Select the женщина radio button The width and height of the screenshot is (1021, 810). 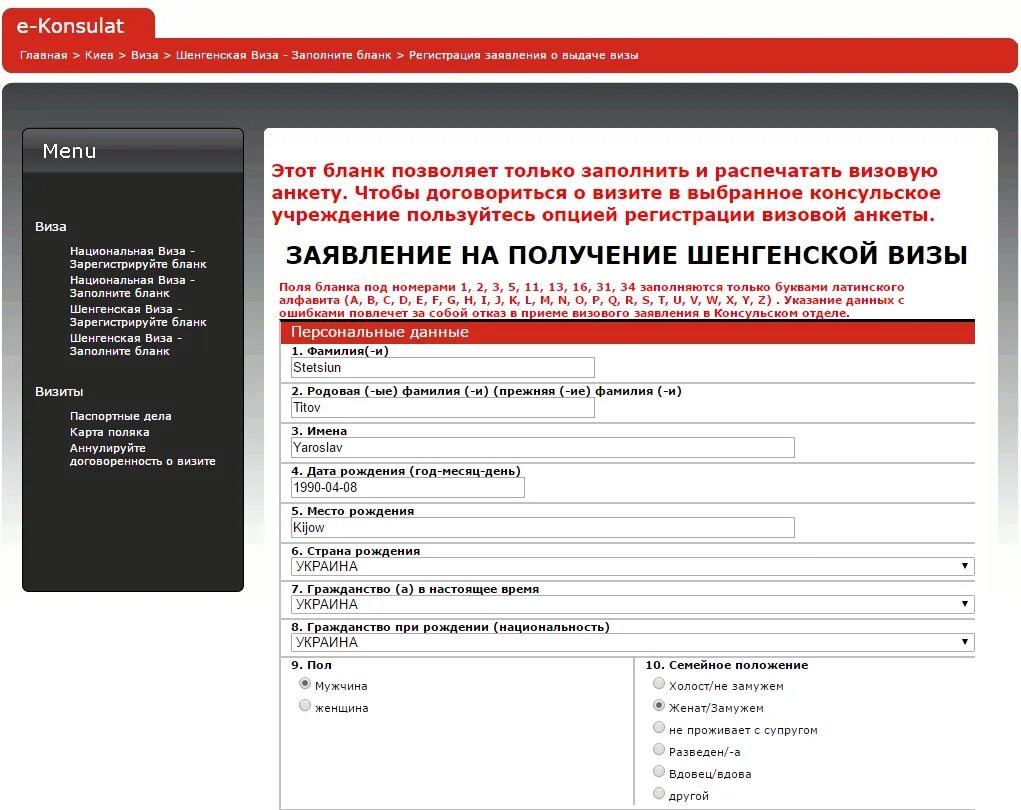tap(305, 706)
